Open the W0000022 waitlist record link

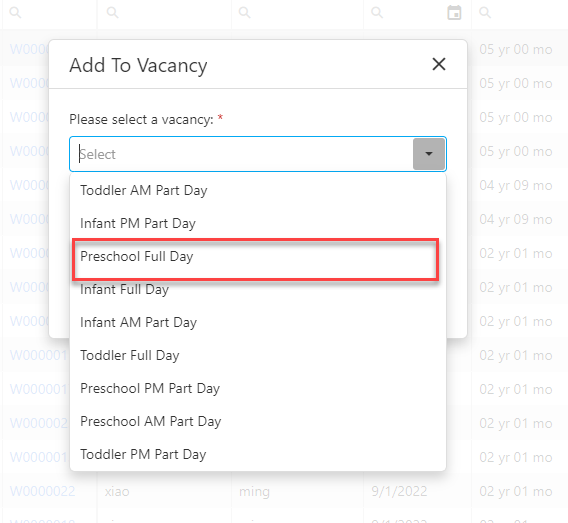tap(42, 491)
